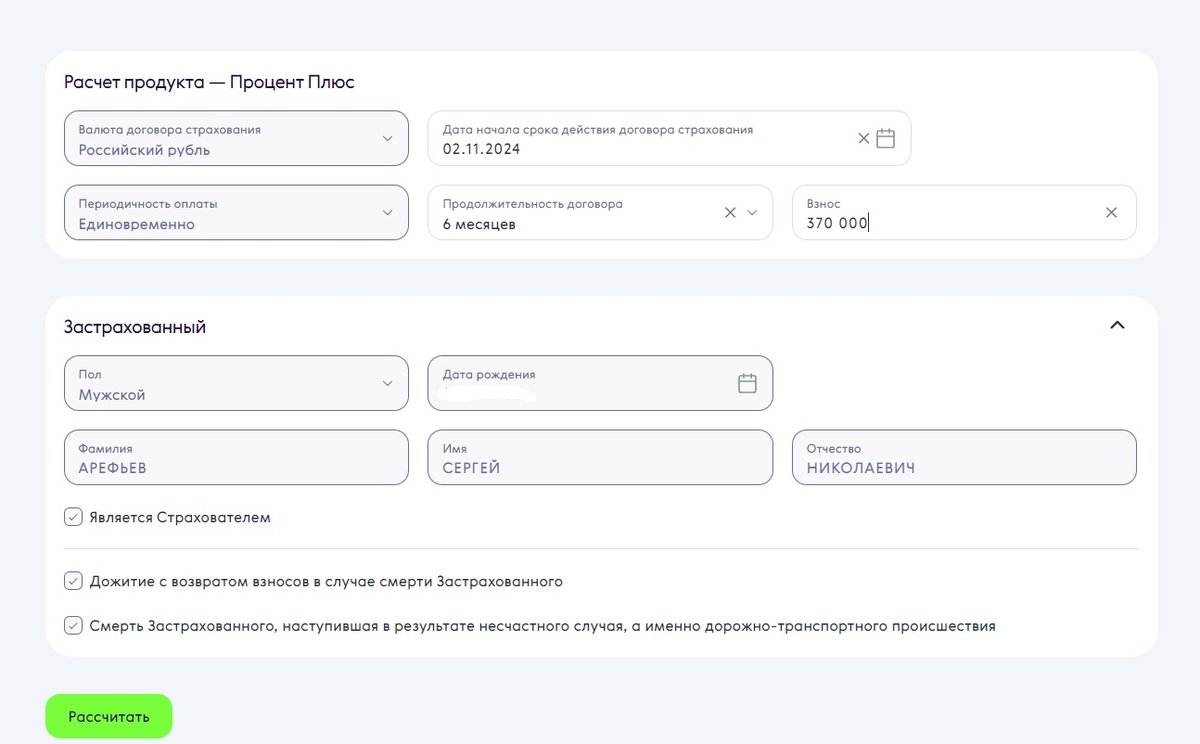Click the arrow icon on currency field
This screenshot has height=744, width=1200.
coord(389,138)
